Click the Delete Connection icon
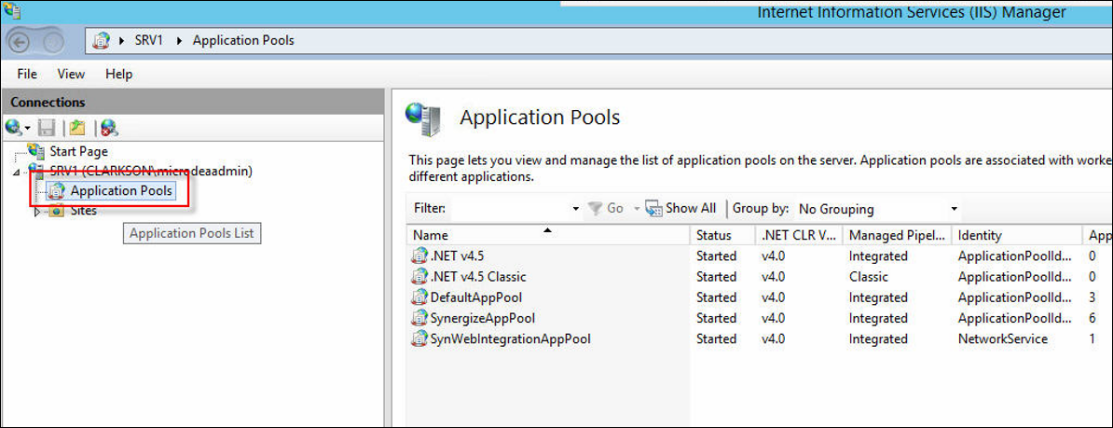 (x=109, y=128)
